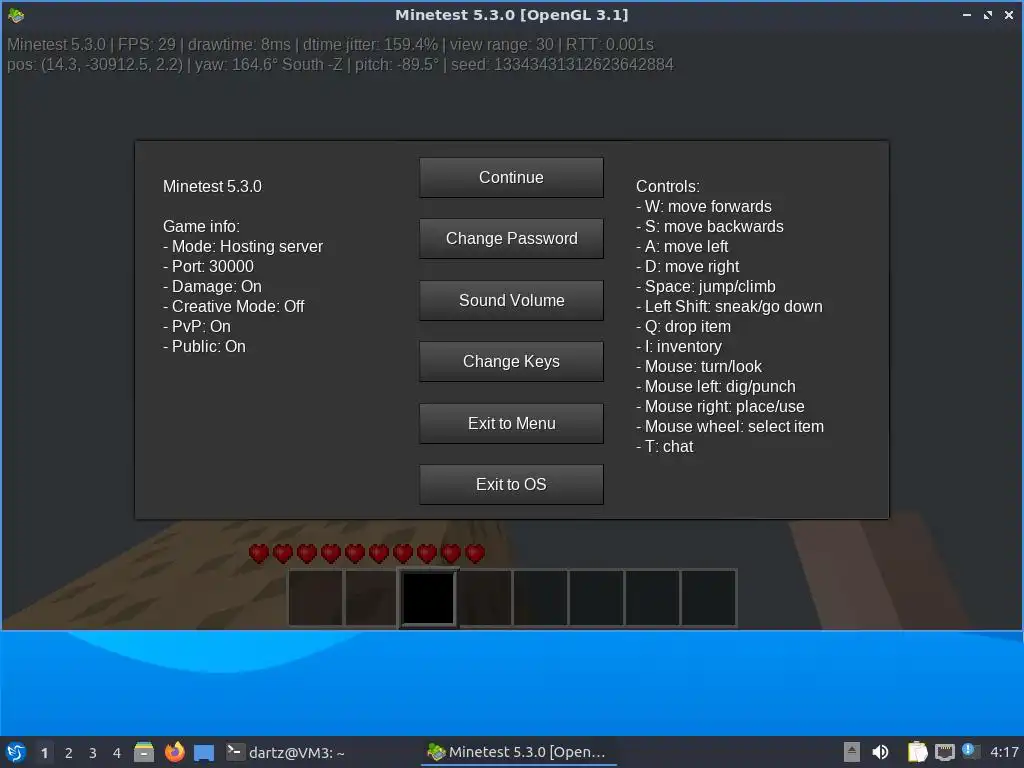1024x768 pixels.
Task: Click 'Mouse wheel: select item' line
Action: point(730,426)
